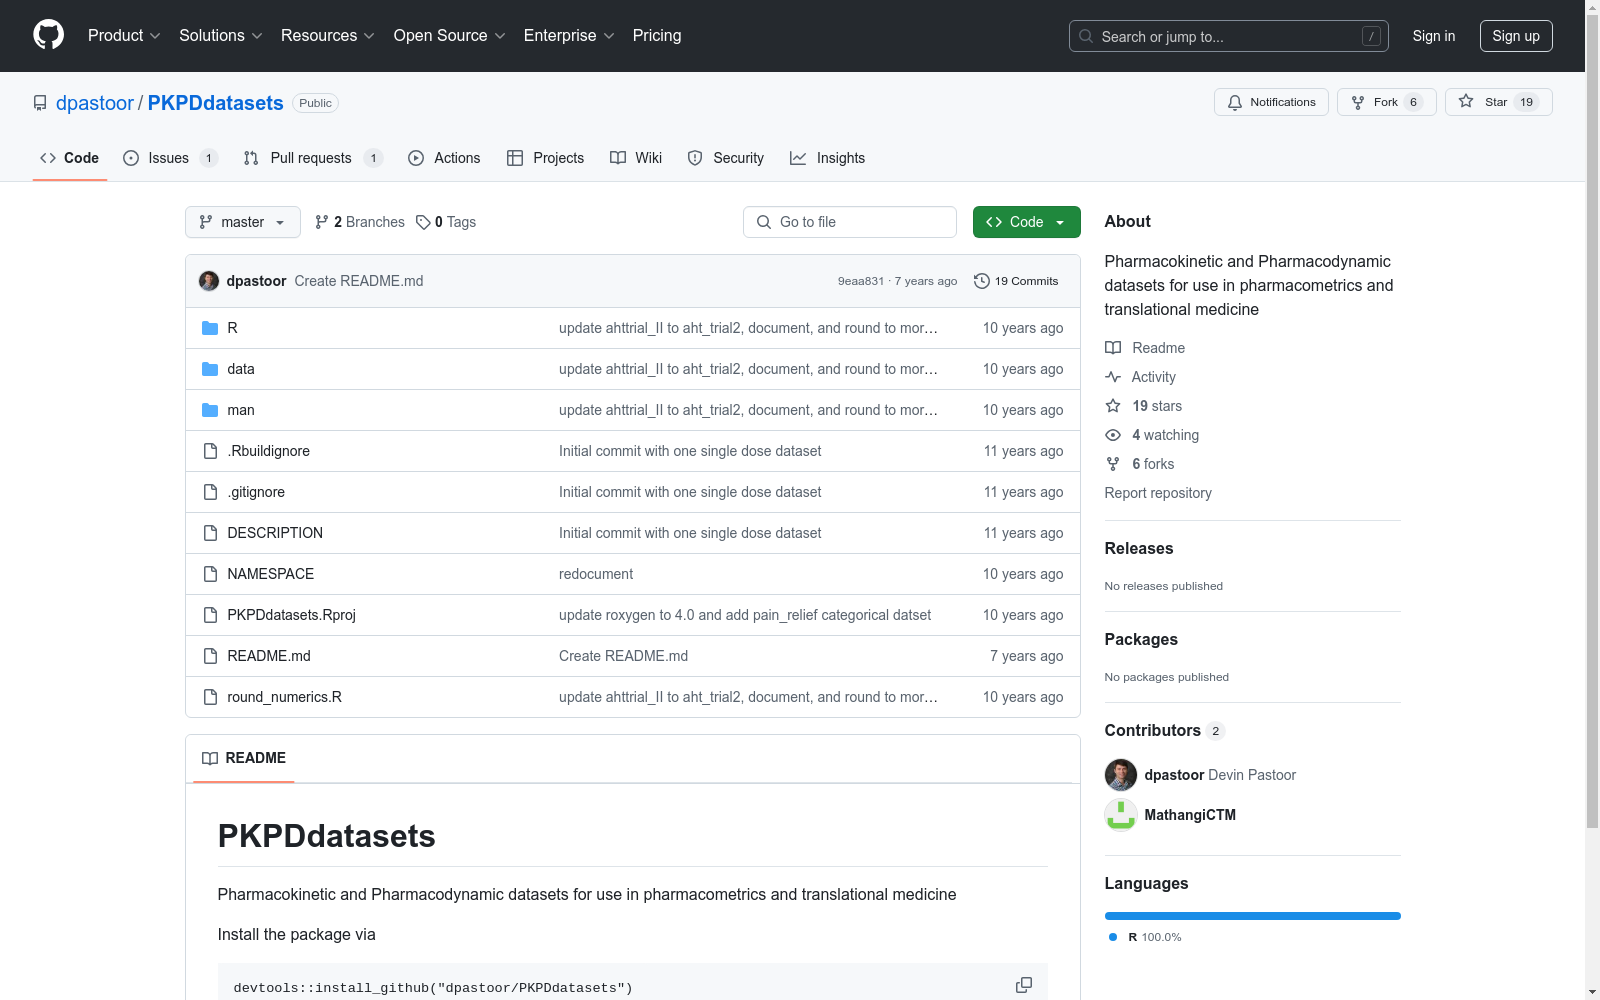Click the eye icon next to 4 watching
Viewport: 1600px width, 1000px height.
click(x=1113, y=435)
